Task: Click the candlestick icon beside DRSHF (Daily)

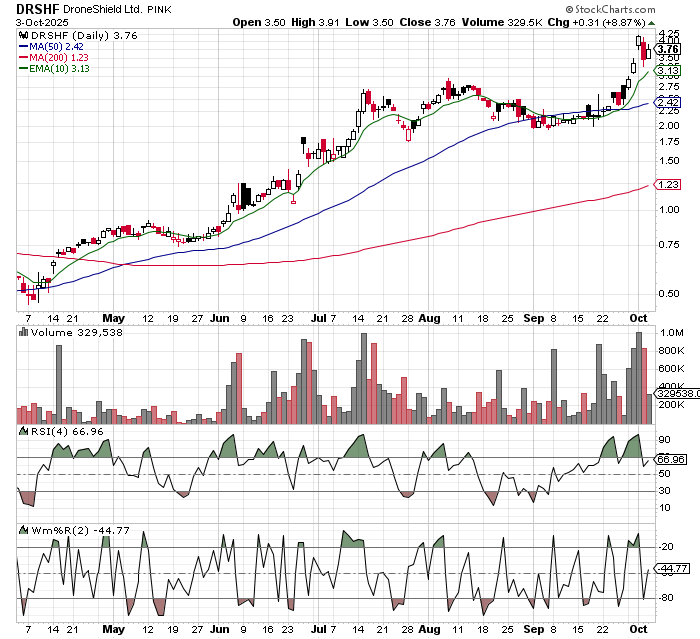Action: tap(24, 35)
